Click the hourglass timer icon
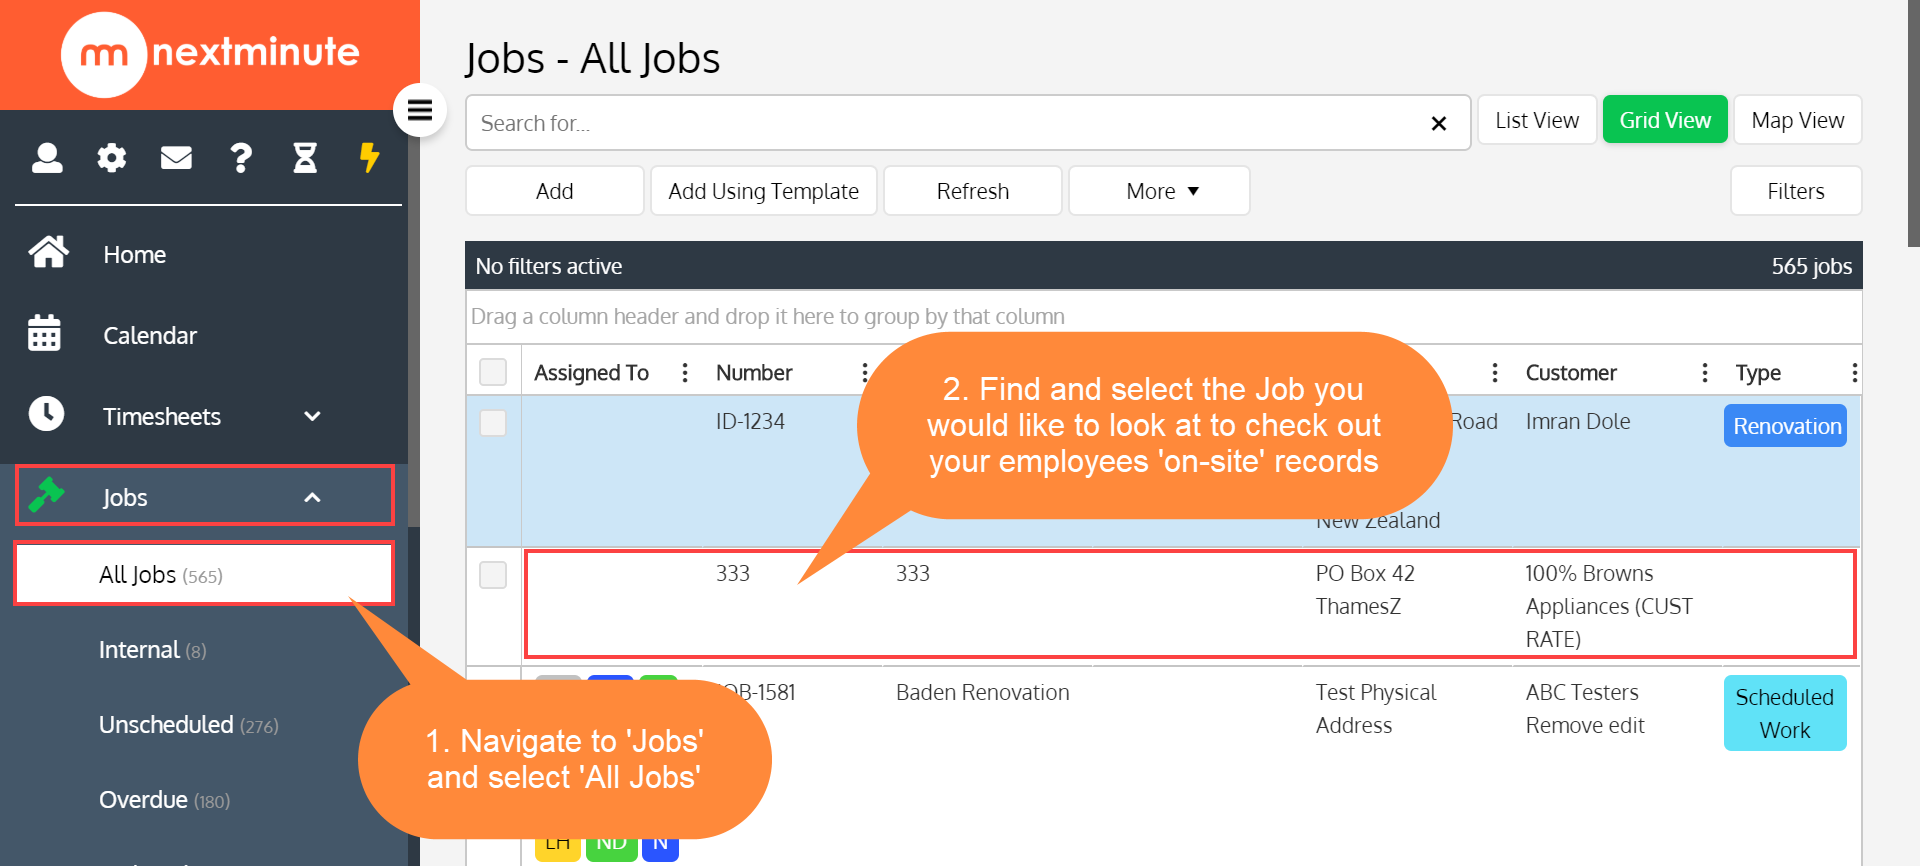The width and height of the screenshot is (1920, 866). pos(305,158)
